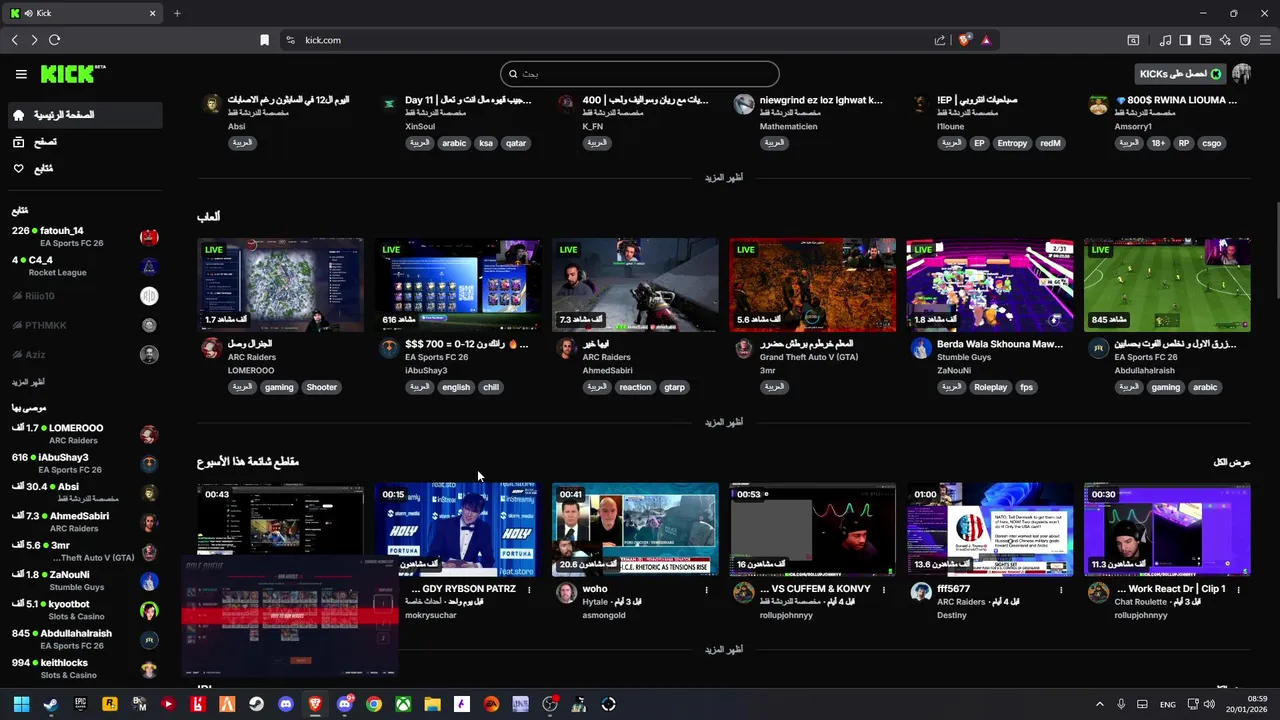
Task: Reload the page
Action: coord(54,40)
